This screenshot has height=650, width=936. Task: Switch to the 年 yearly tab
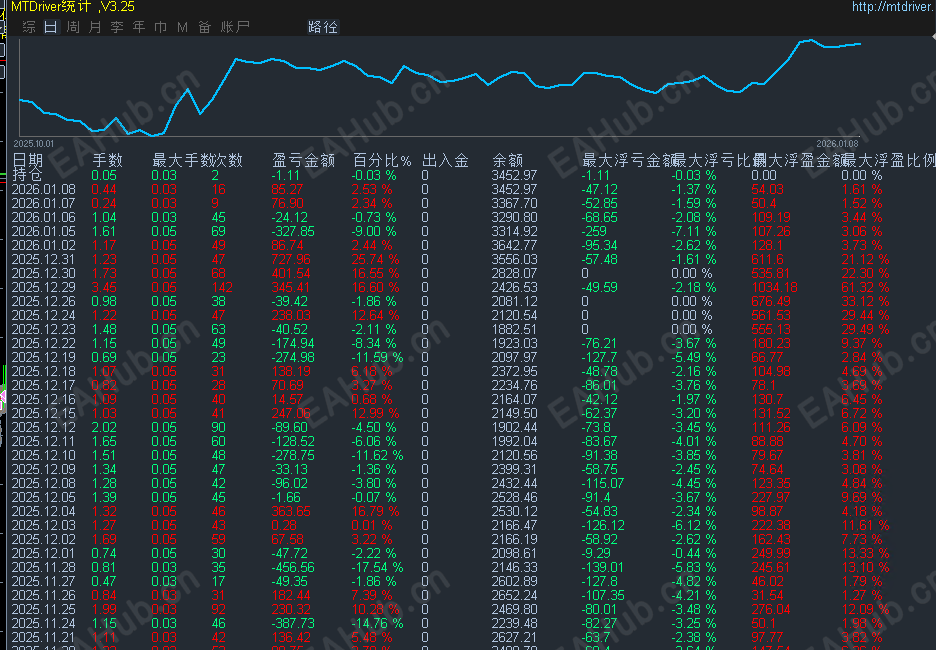[x=138, y=27]
